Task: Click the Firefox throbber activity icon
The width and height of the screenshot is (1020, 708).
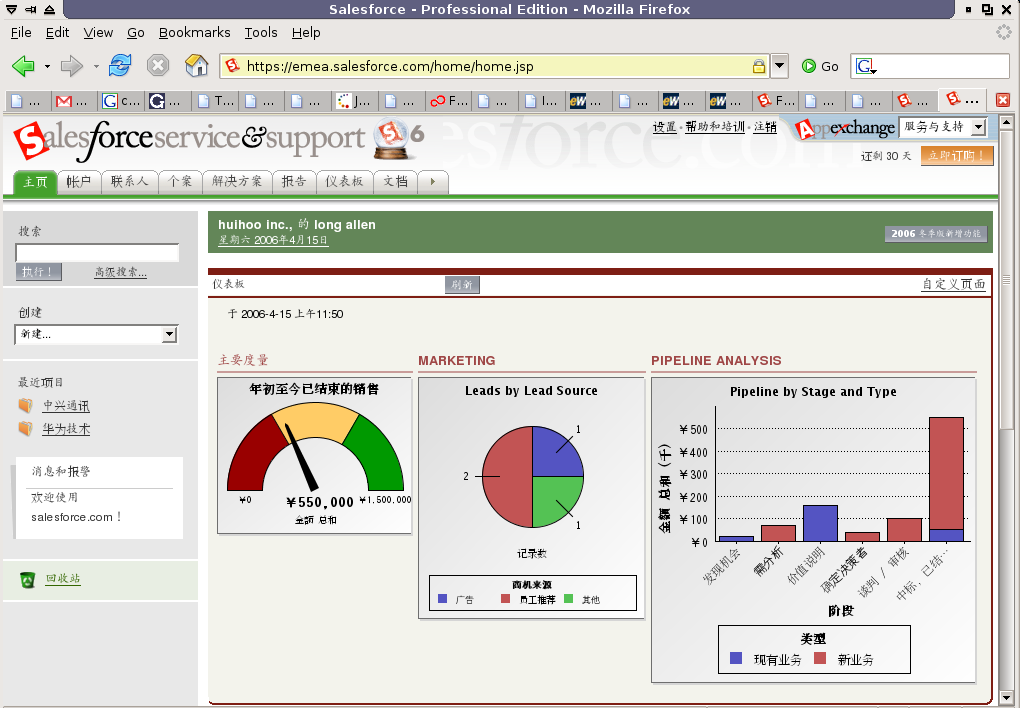Action: 1004,32
